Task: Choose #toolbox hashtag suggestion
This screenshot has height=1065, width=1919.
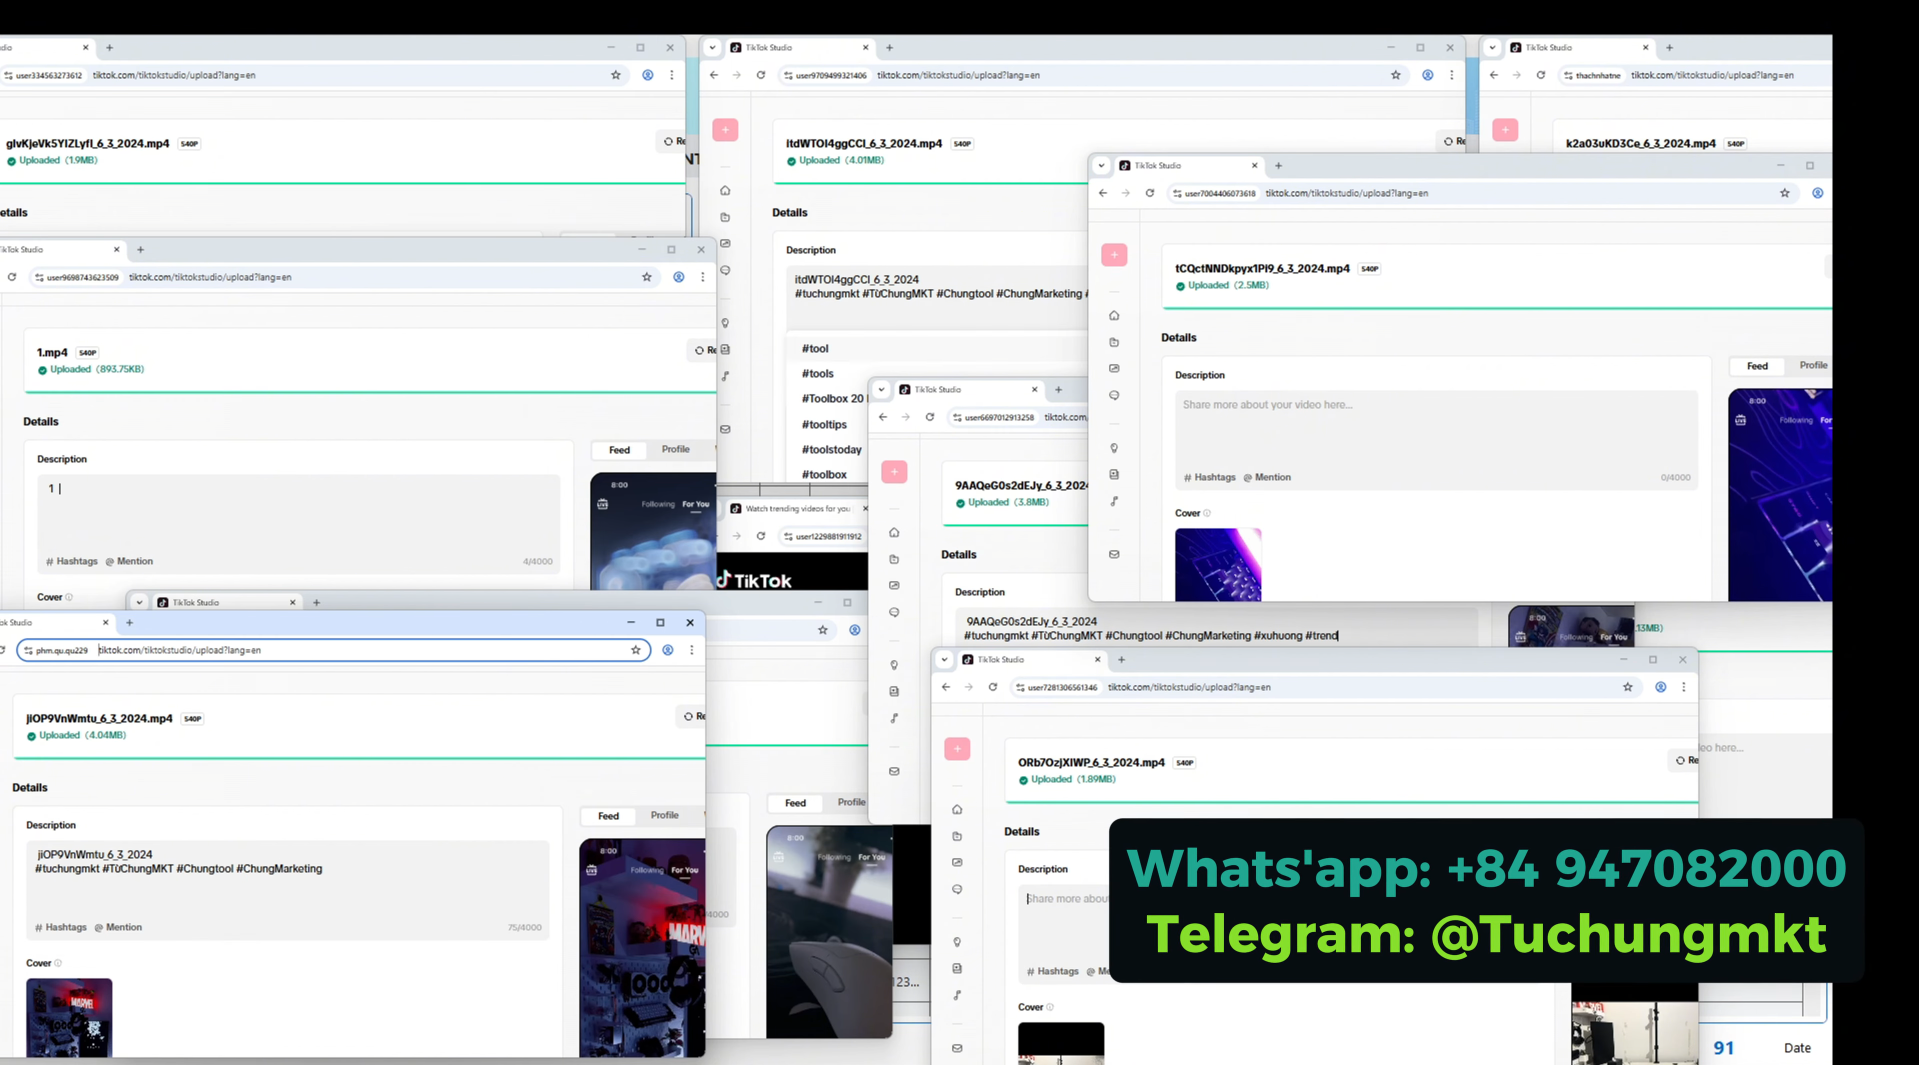Action: (x=824, y=475)
